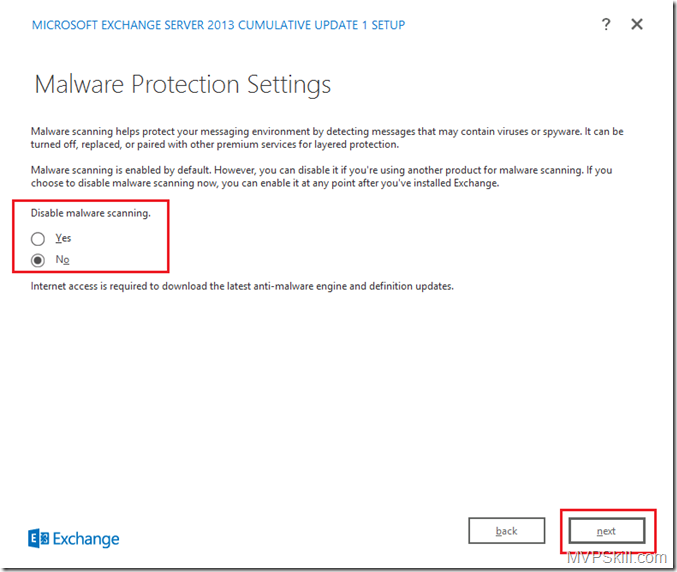Screen dimensions: 677x572
Task: Click the "No" option label text
Action: tap(62, 260)
